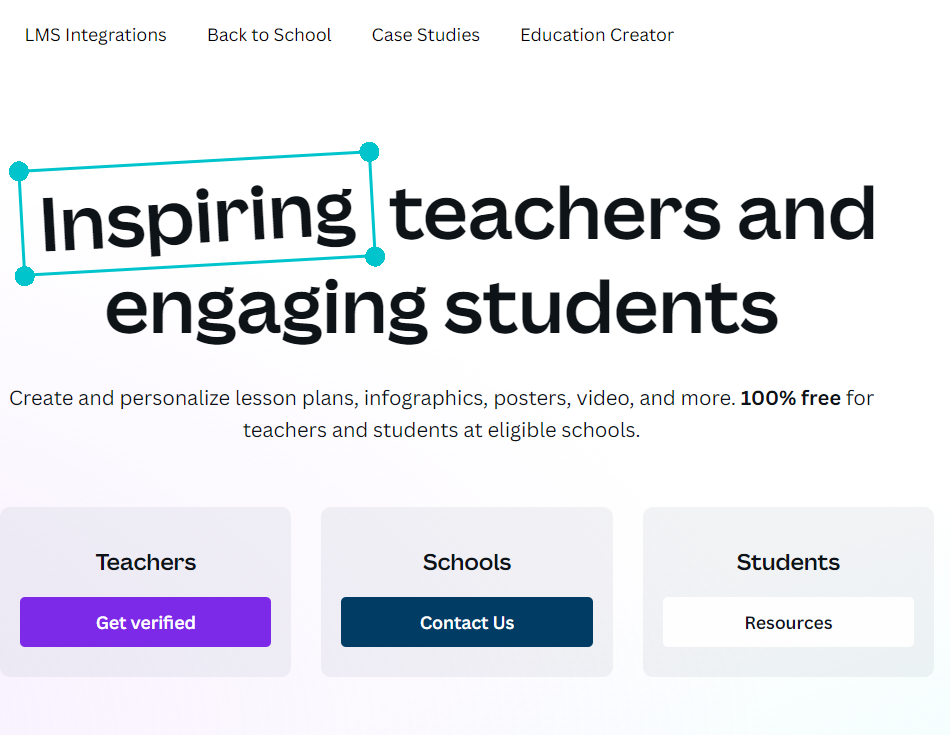The width and height of the screenshot is (950, 735).
Task: Select the framed word Inspiring
Action: pyautogui.click(x=198, y=216)
